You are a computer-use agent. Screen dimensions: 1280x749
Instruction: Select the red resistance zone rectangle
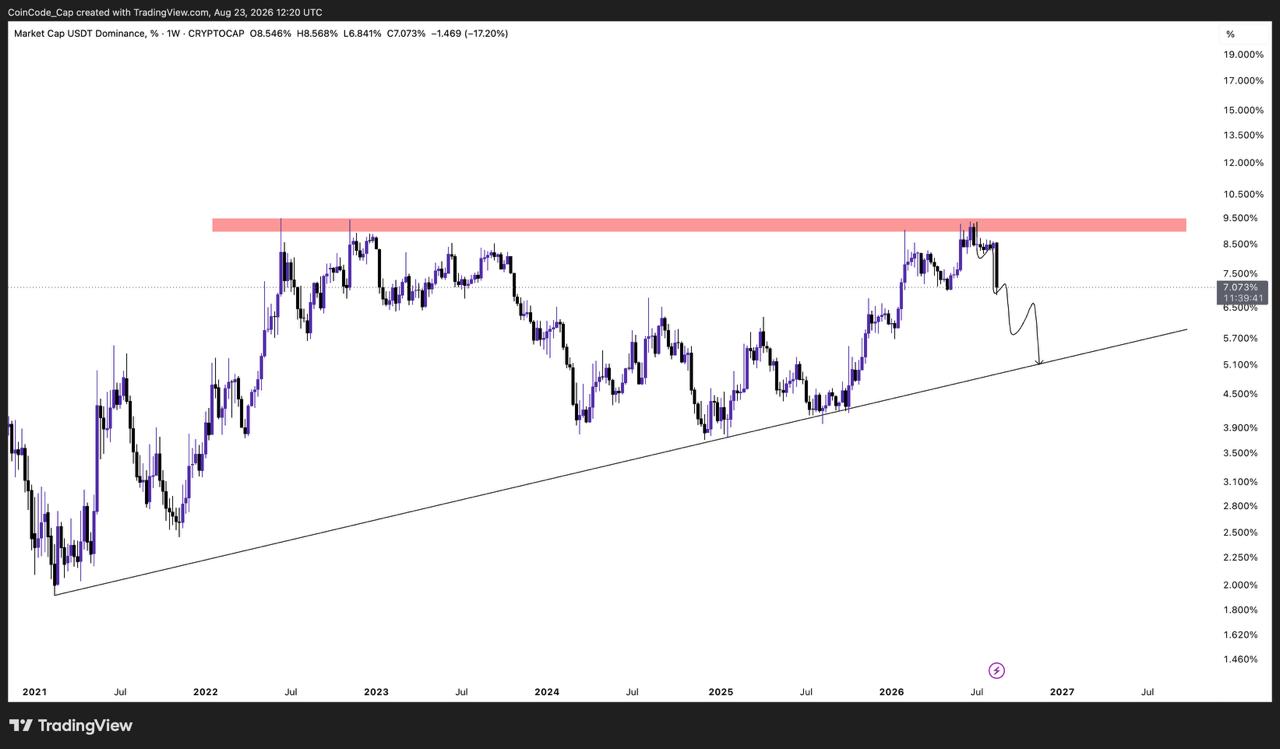699,225
